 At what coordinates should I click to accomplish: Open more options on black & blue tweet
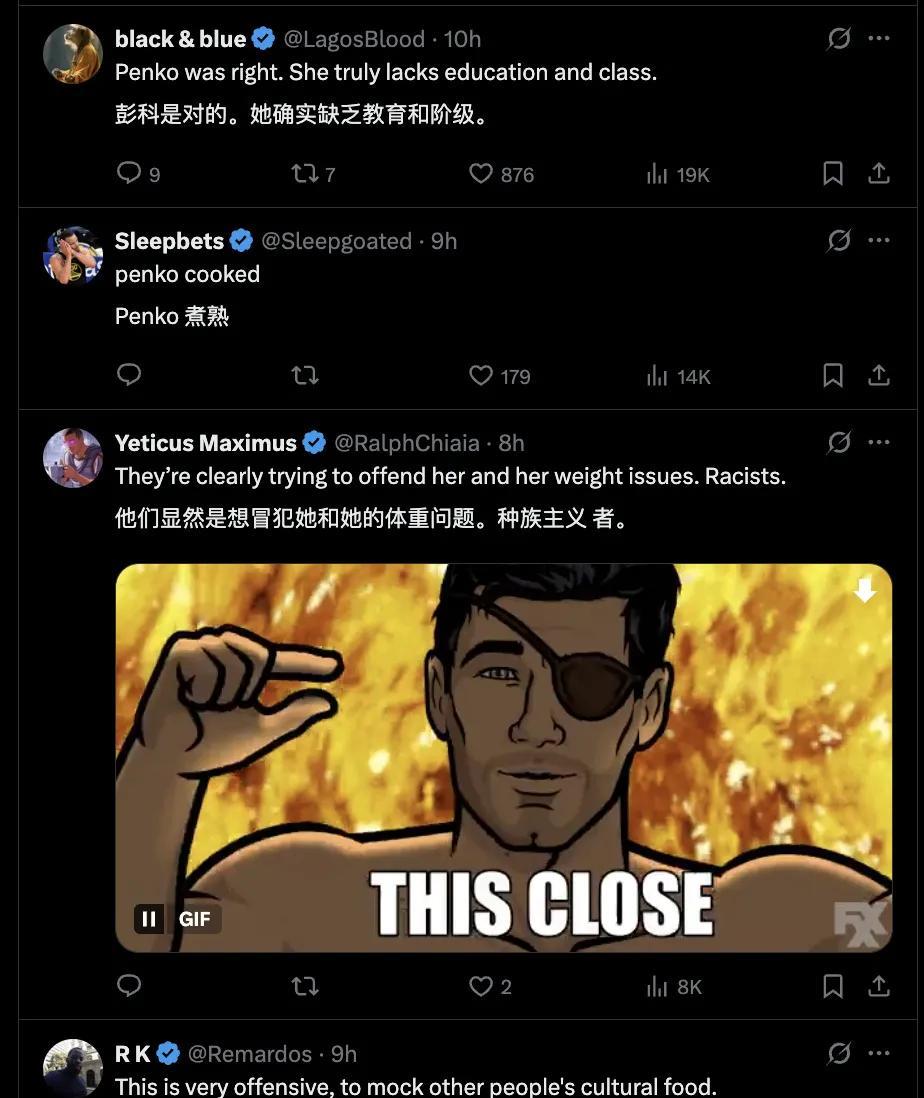click(x=878, y=39)
